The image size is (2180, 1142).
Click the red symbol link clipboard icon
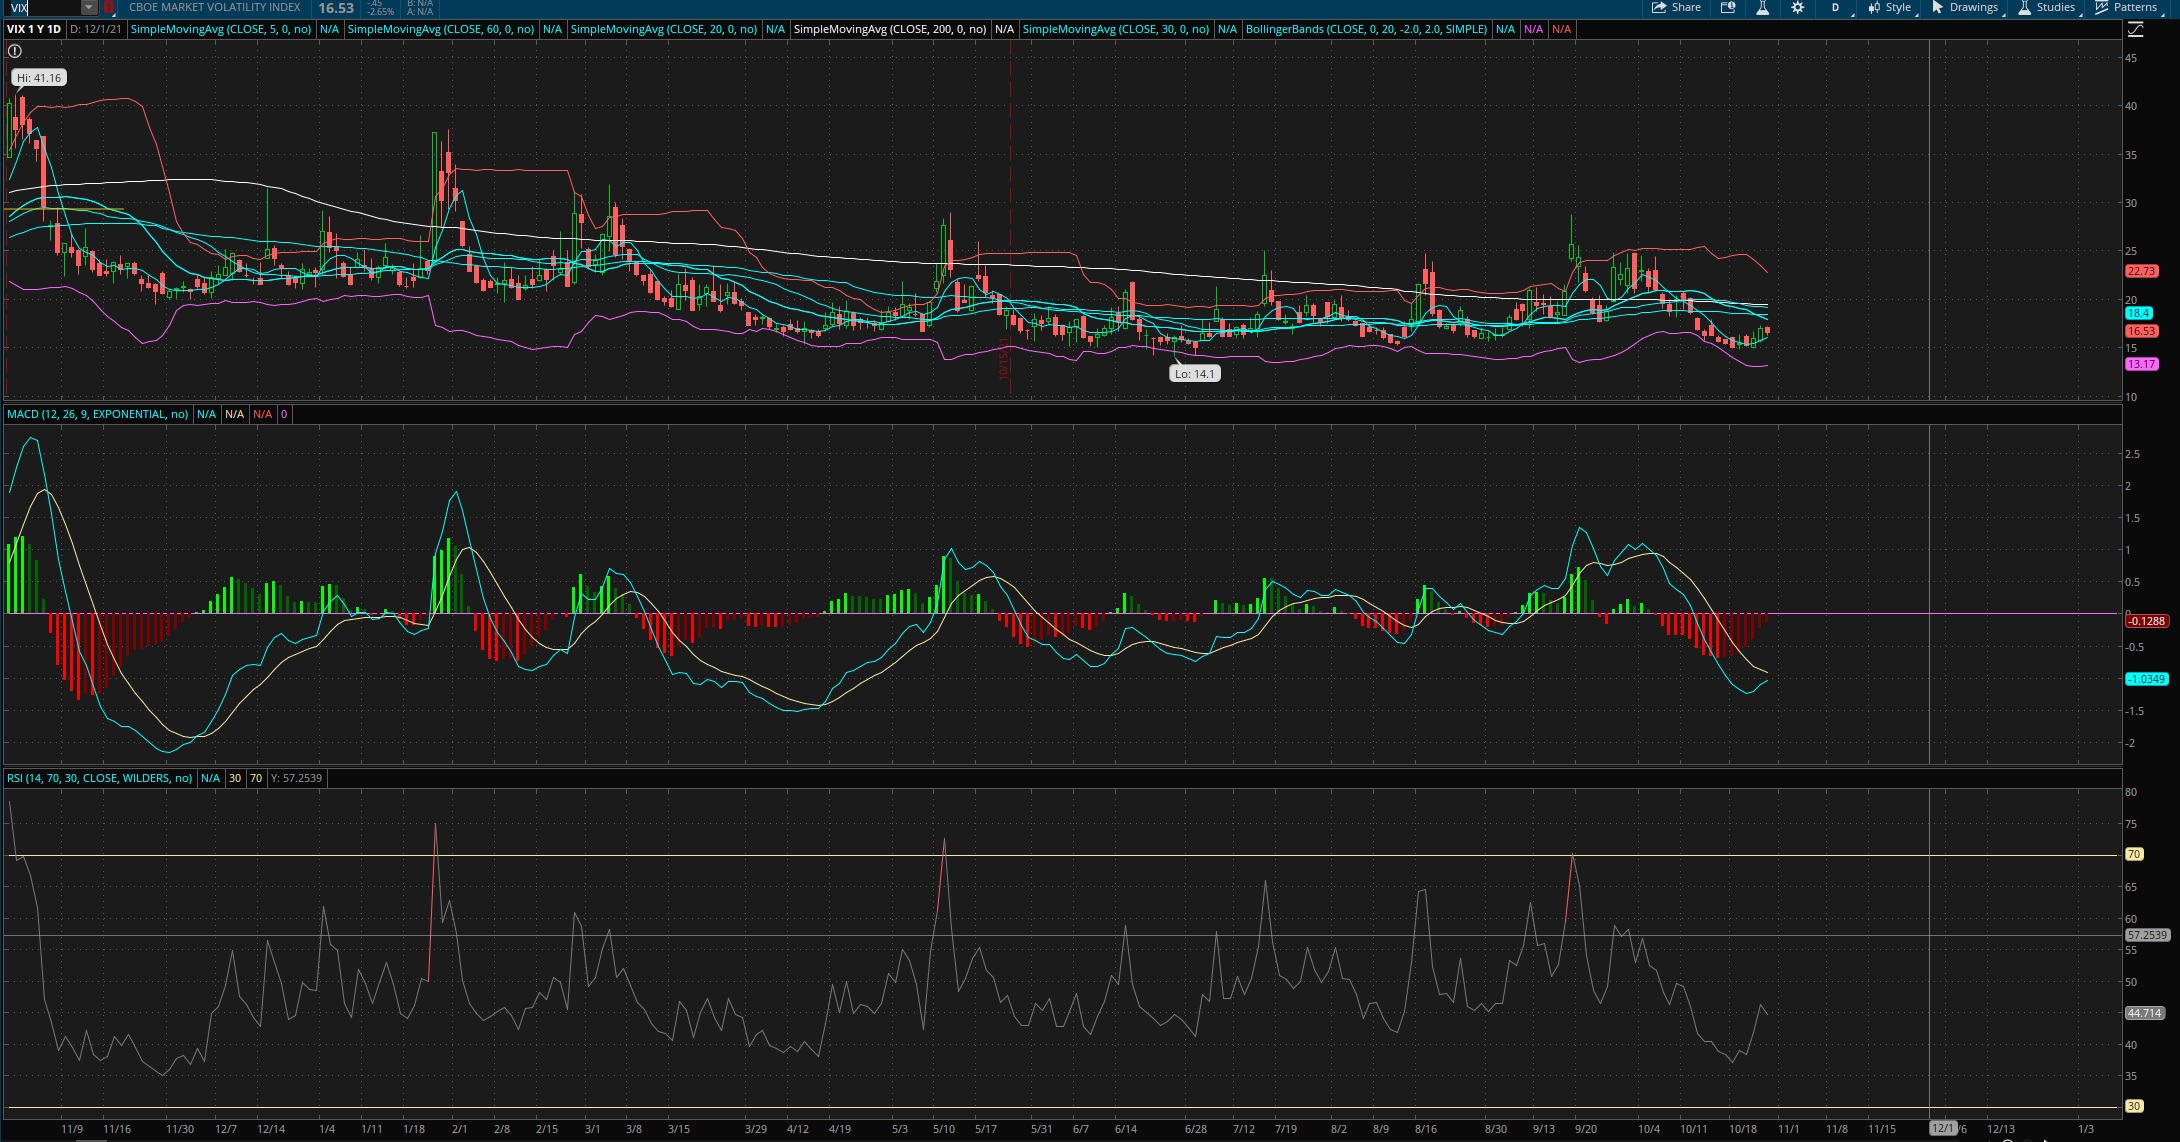click(x=109, y=7)
